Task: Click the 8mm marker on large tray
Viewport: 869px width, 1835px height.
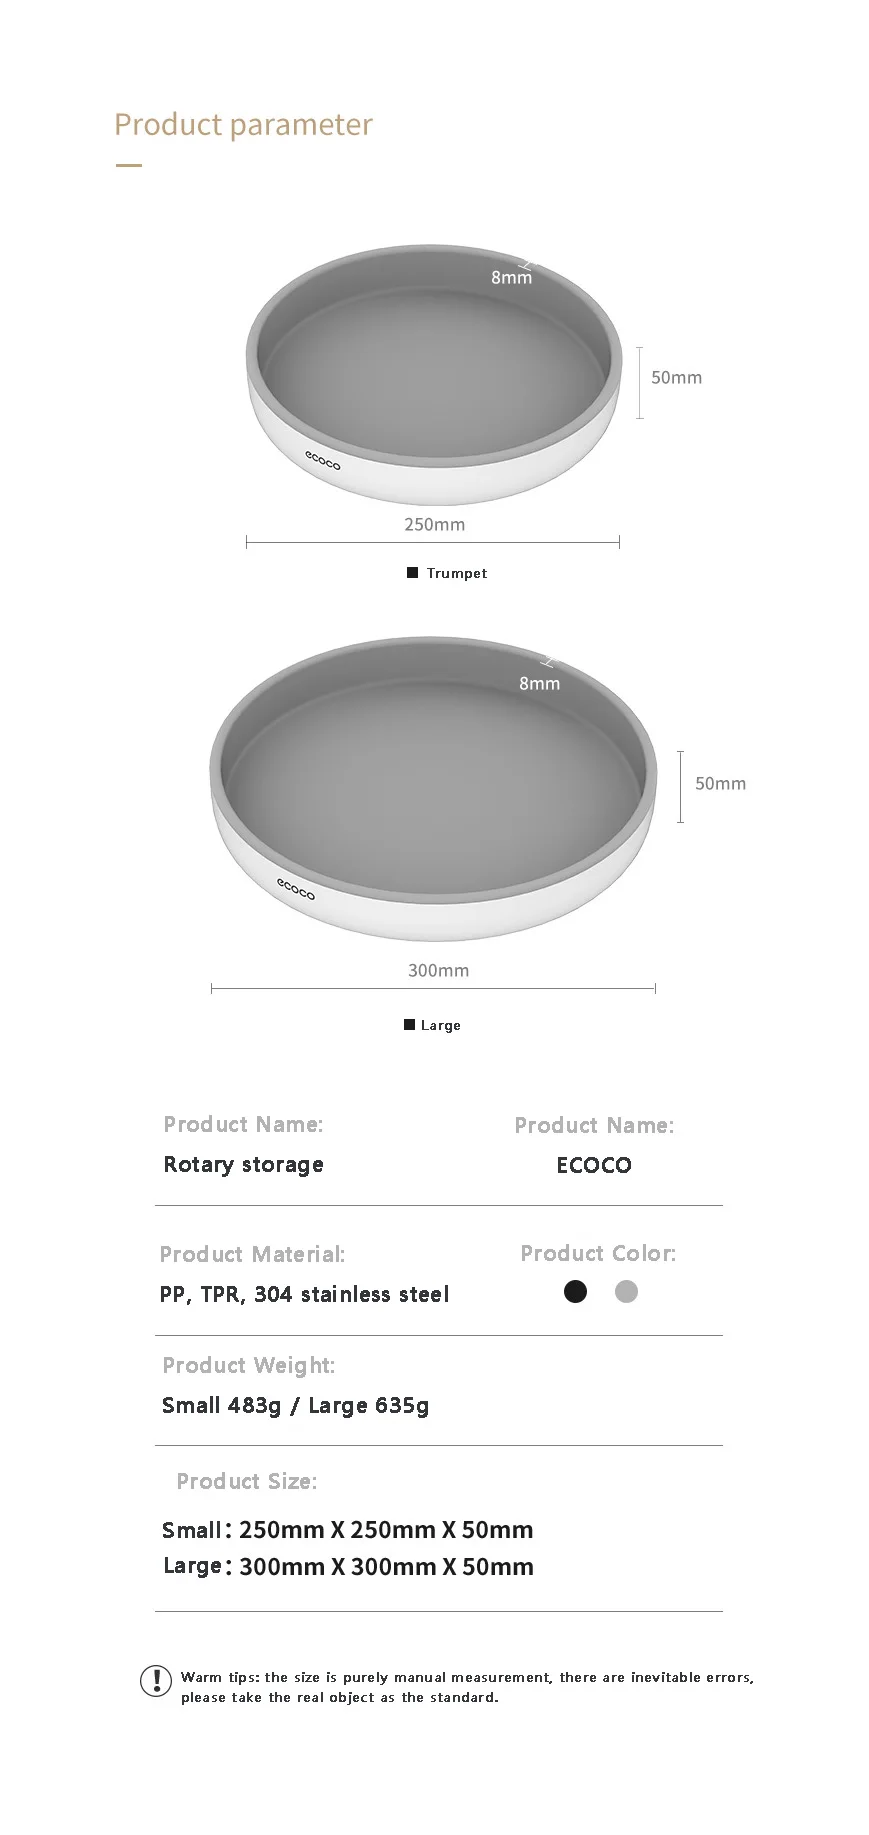Action: [x=540, y=683]
